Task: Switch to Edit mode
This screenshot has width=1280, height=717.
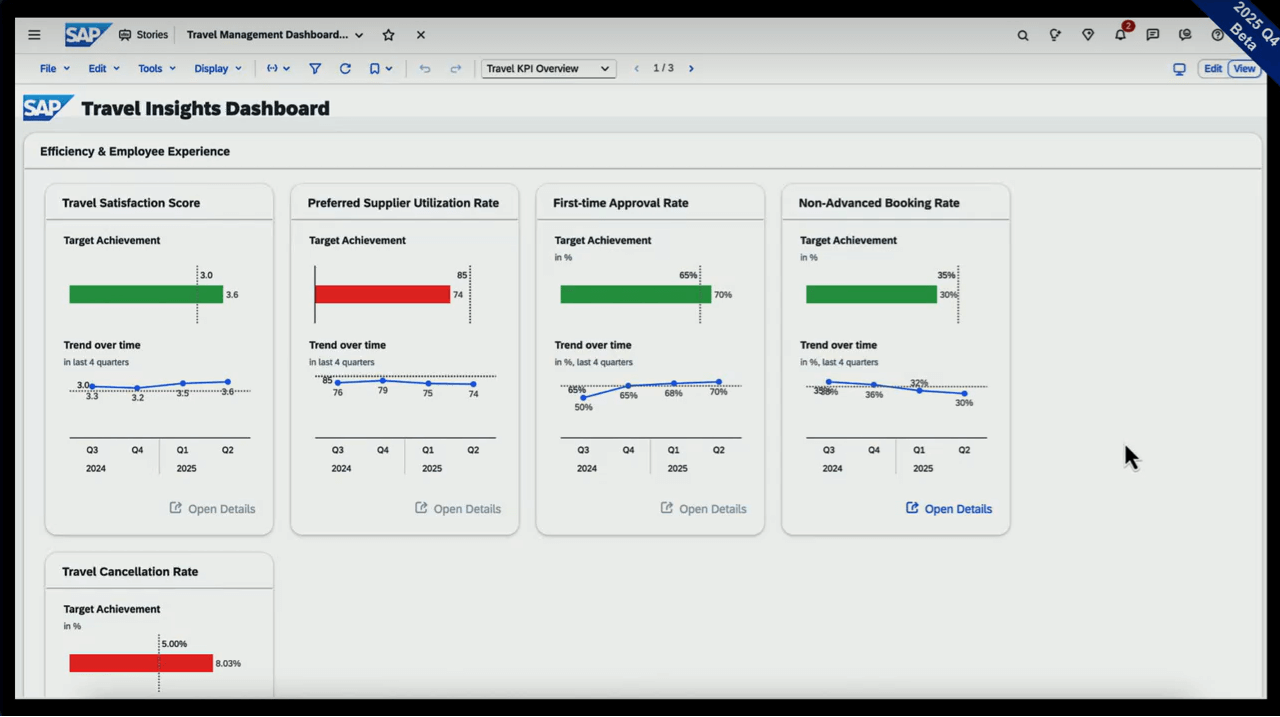Action: (x=1213, y=69)
